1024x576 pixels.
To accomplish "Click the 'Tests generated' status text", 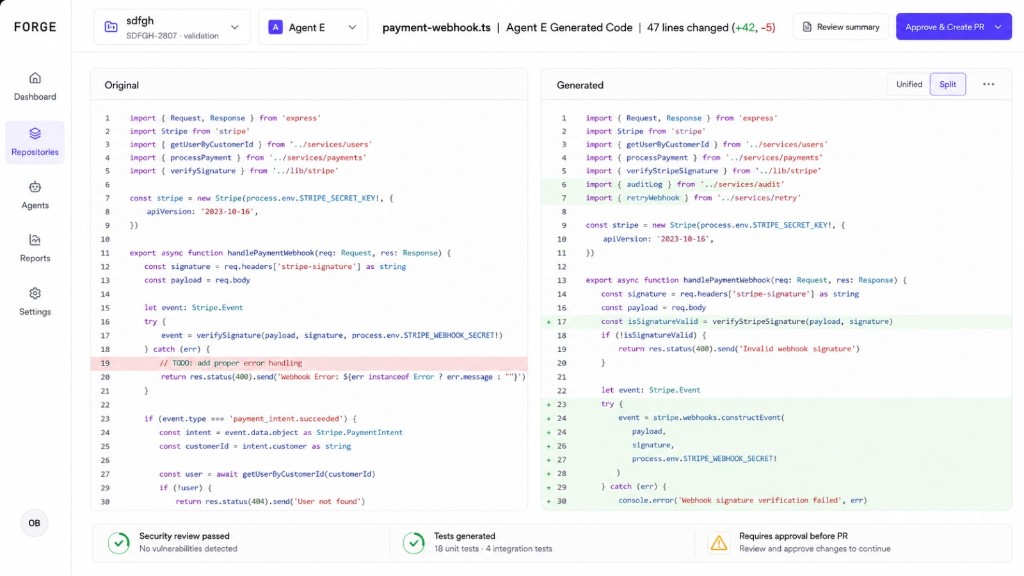I will pos(464,536).
